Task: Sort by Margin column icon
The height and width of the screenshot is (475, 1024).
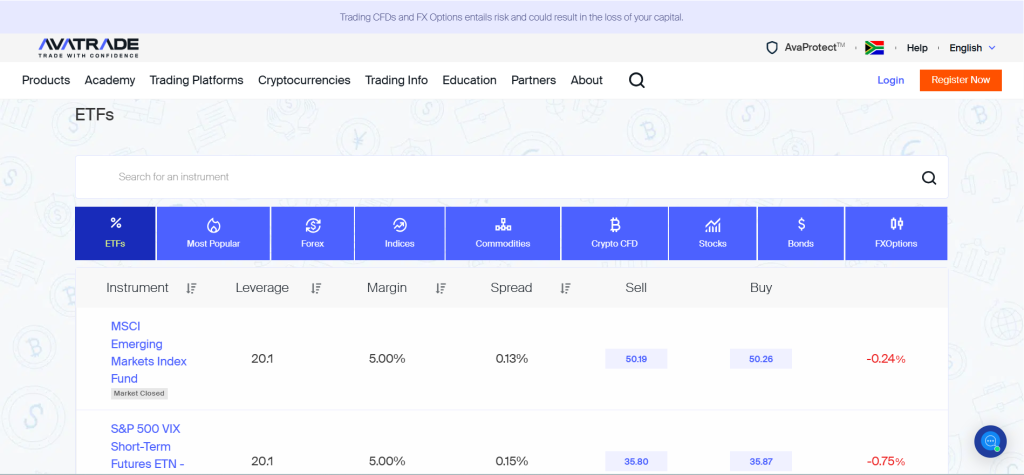Action: (x=441, y=288)
